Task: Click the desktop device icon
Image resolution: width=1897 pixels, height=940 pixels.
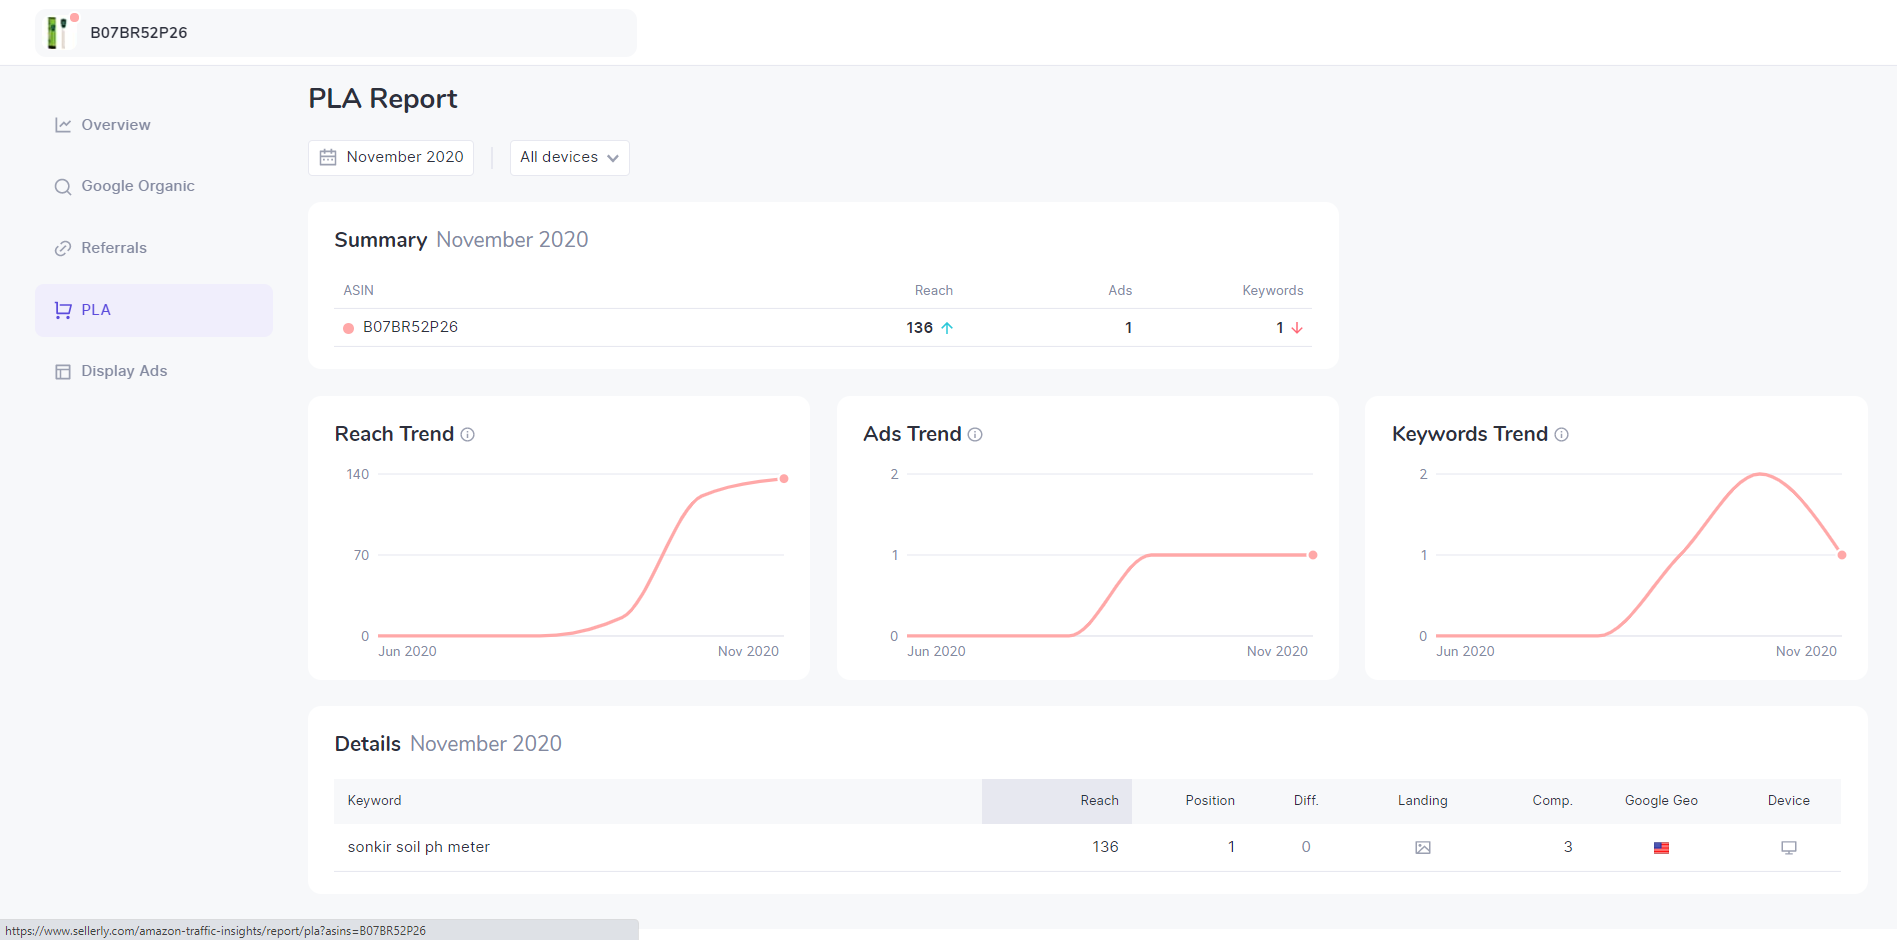Action: click(x=1789, y=848)
